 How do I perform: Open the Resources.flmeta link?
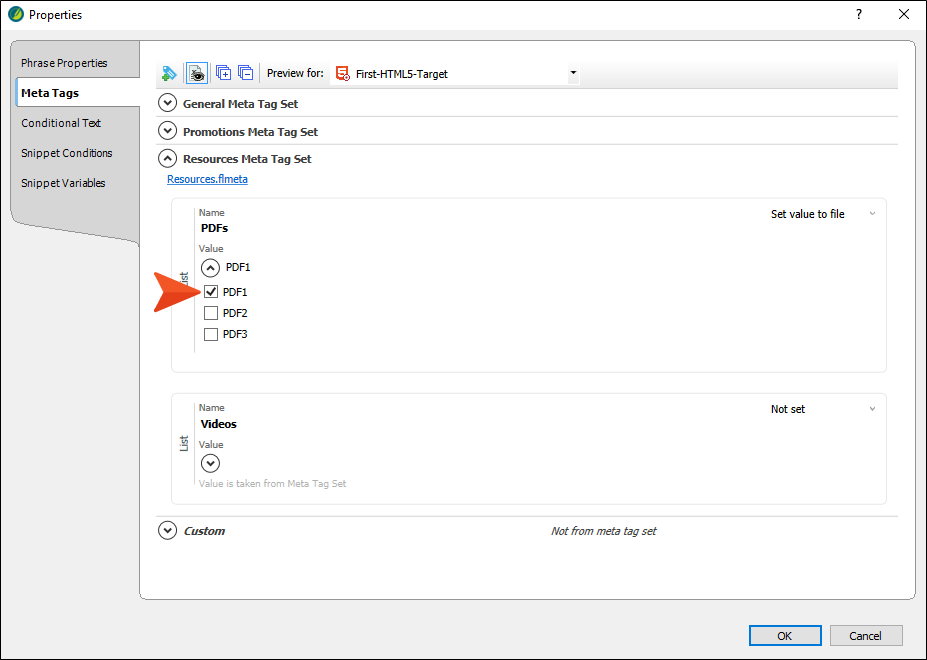(208, 179)
